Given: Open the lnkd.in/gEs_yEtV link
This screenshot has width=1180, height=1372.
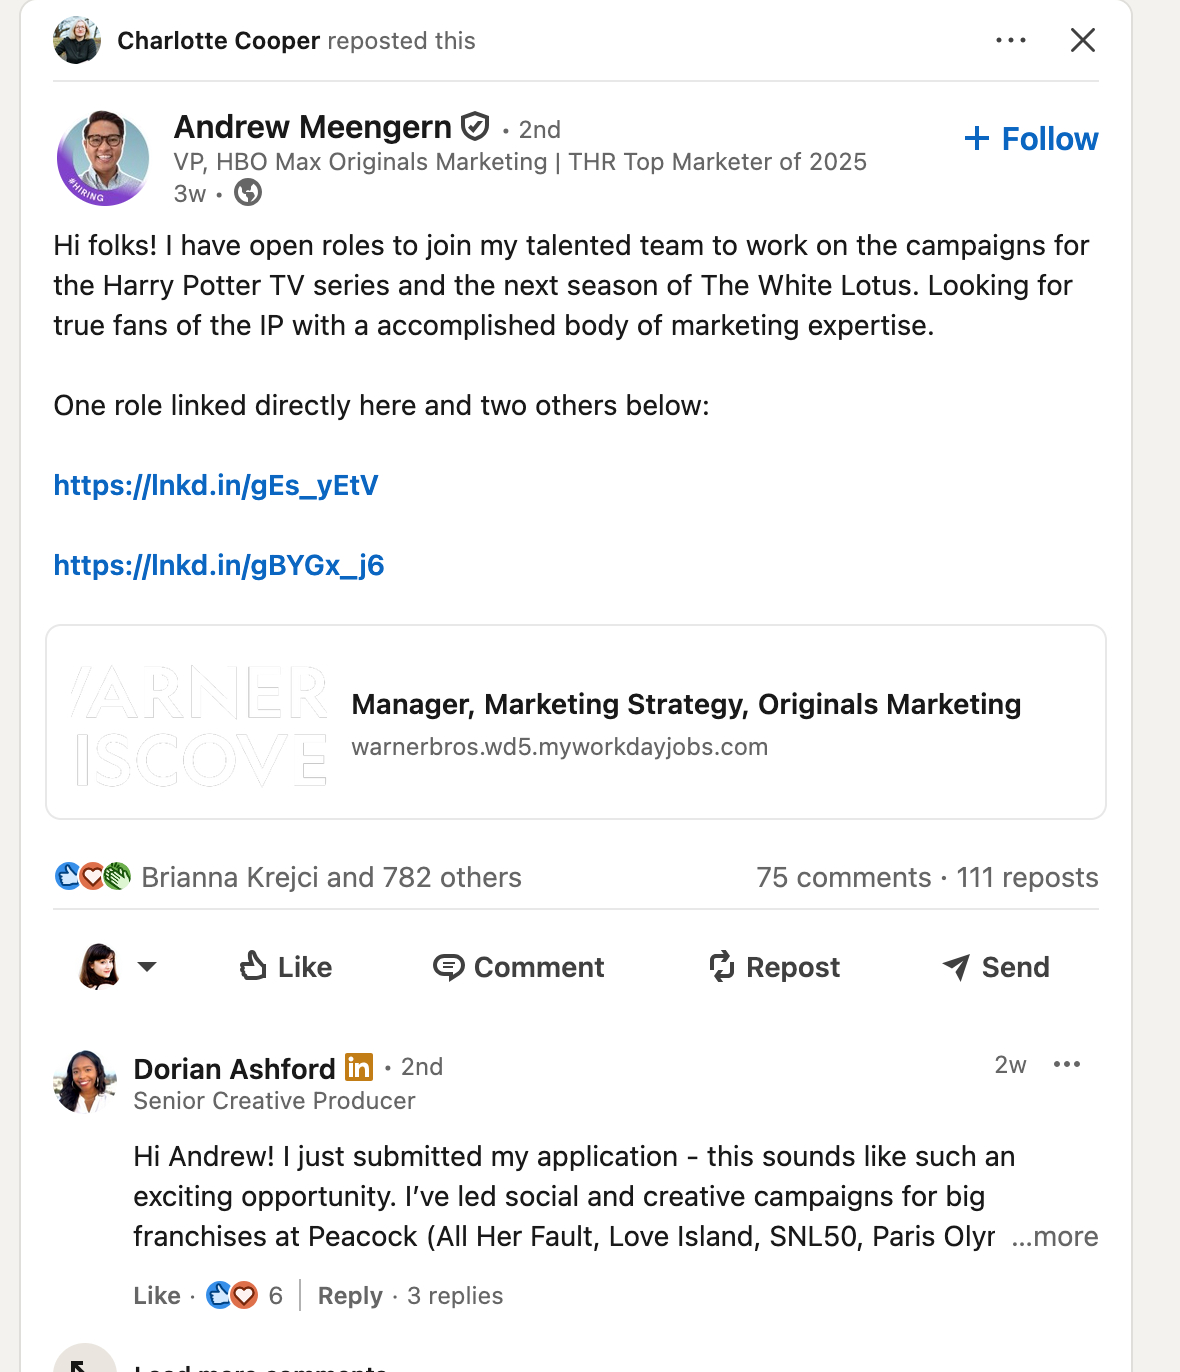Looking at the screenshot, I should pyautogui.click(x=216, y=486).
